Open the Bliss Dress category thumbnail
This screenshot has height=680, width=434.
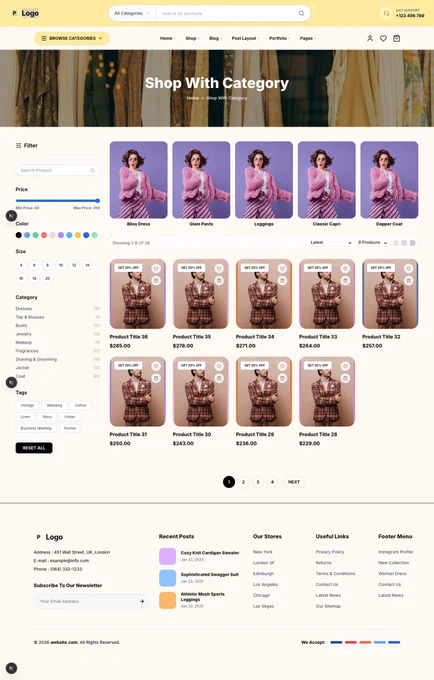(138, 180)
